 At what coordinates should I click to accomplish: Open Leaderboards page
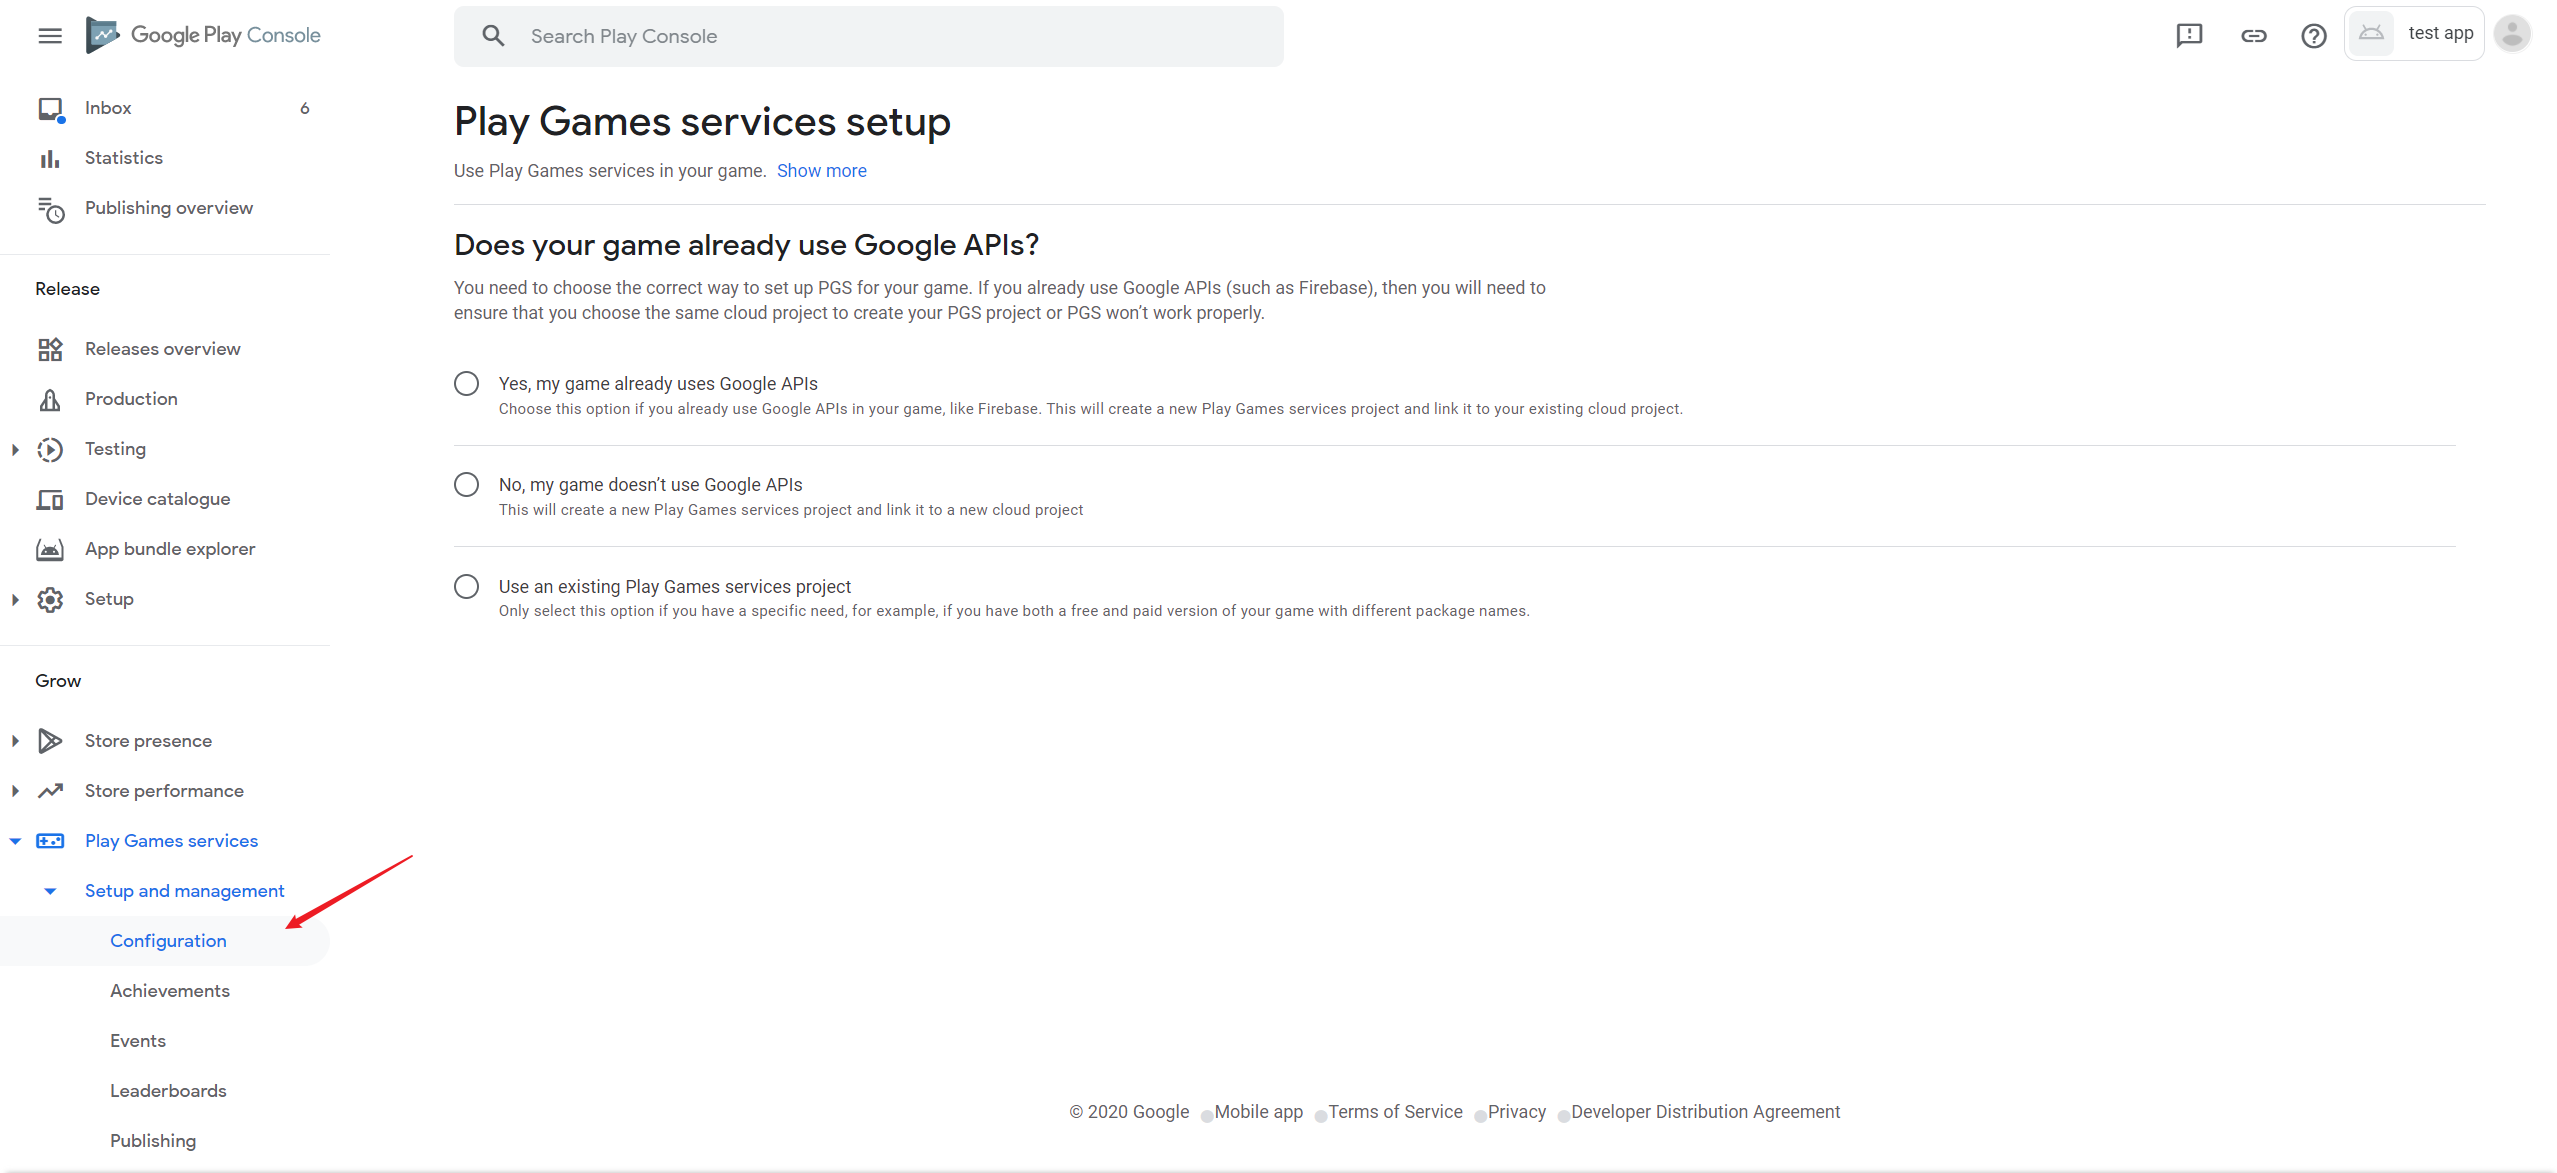pyautogui.click(x=168, y=1091)
